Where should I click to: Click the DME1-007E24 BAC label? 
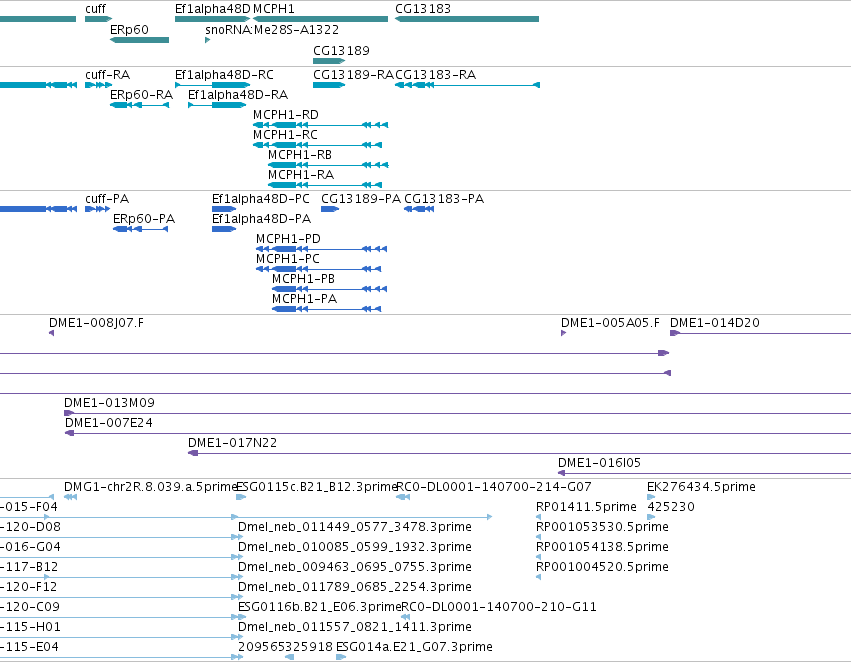(109, 423)
